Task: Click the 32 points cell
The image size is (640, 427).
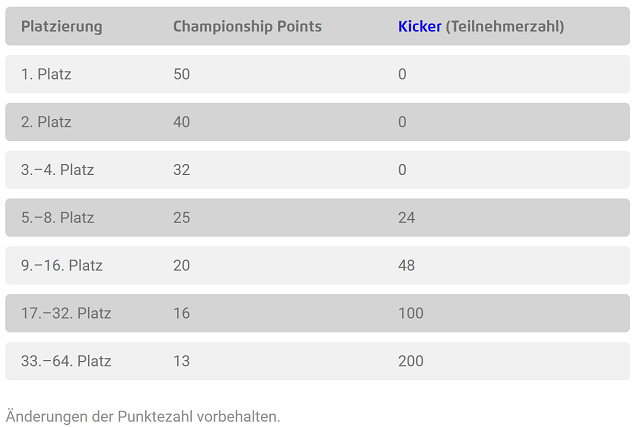Action: (x=182, y=170)
